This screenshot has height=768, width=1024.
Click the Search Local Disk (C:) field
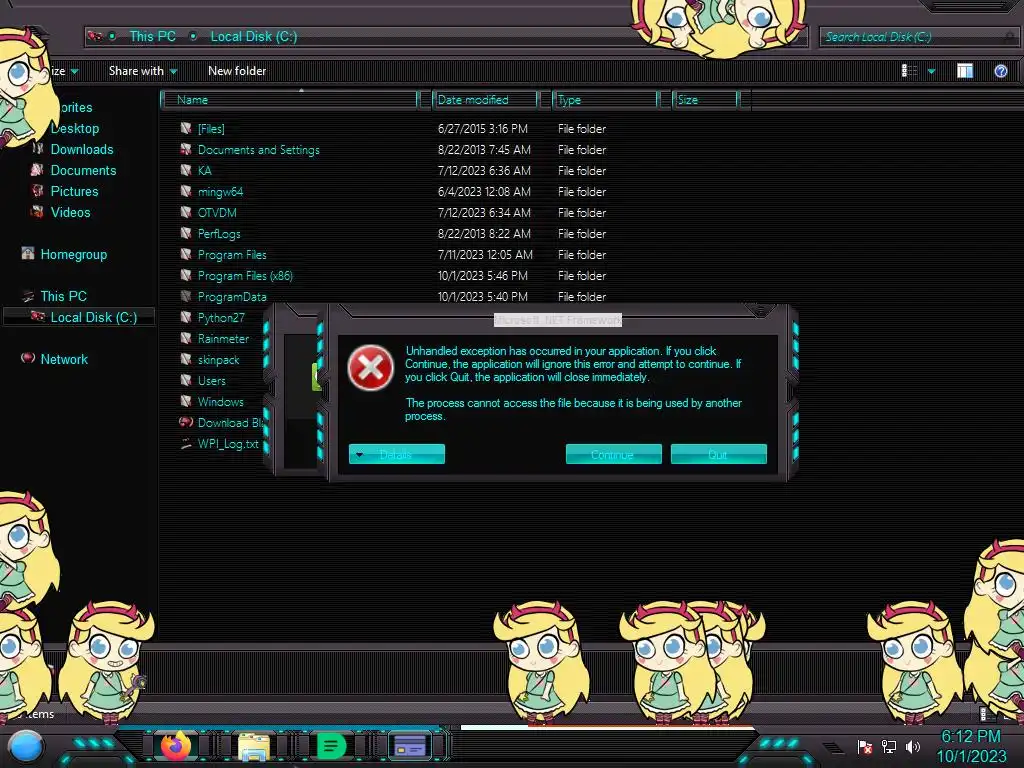918,37
